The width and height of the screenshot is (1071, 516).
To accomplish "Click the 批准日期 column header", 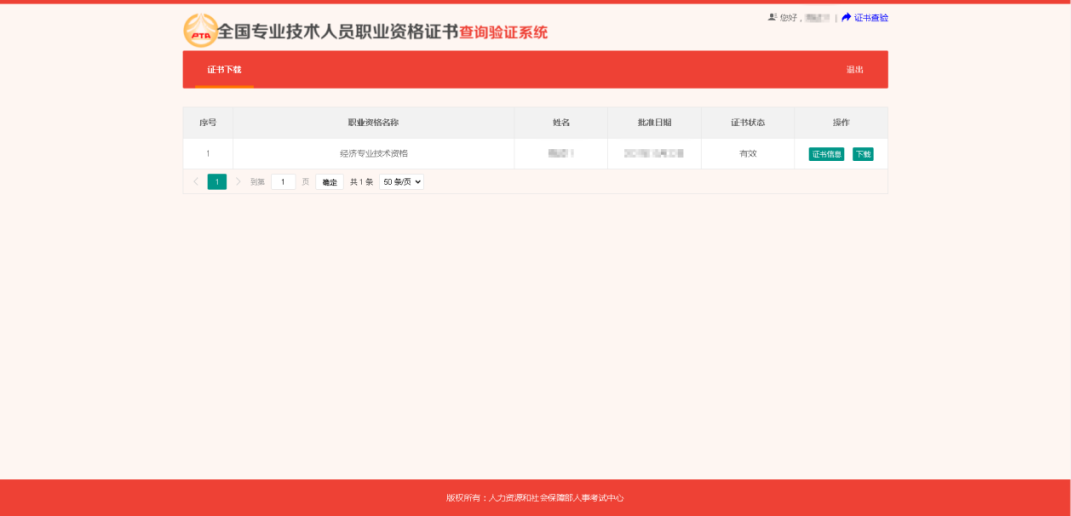I will (x=654, y=123).
